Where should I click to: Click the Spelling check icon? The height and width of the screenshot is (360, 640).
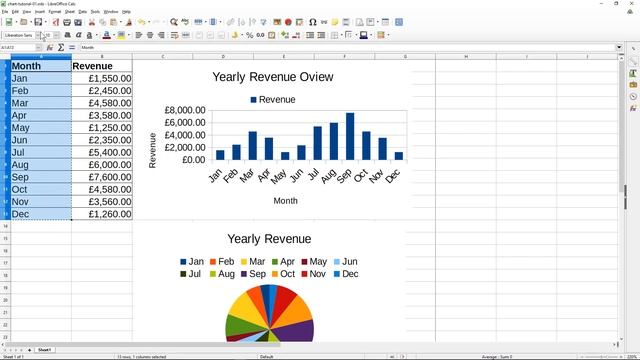[185, 22]
